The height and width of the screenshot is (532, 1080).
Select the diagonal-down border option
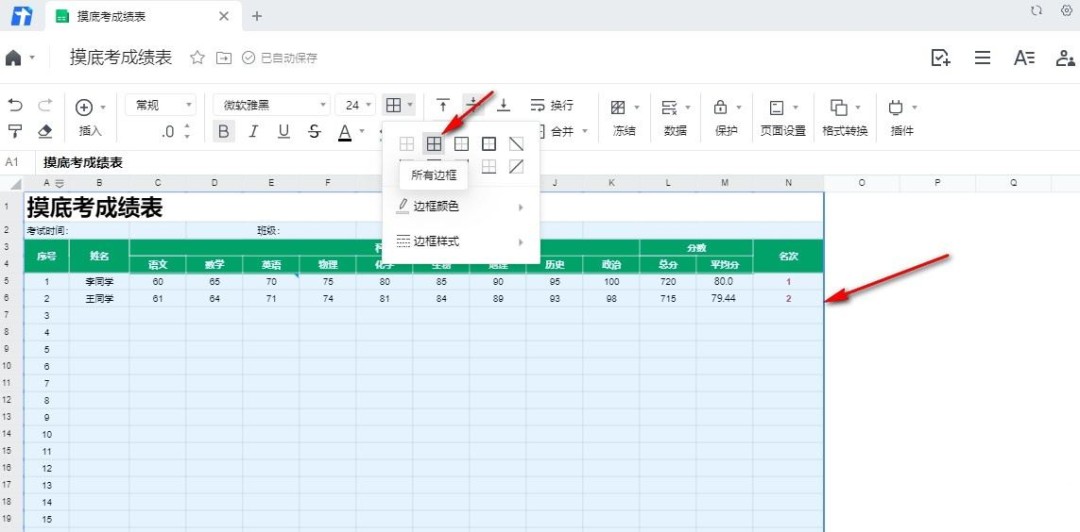(516, 144)
